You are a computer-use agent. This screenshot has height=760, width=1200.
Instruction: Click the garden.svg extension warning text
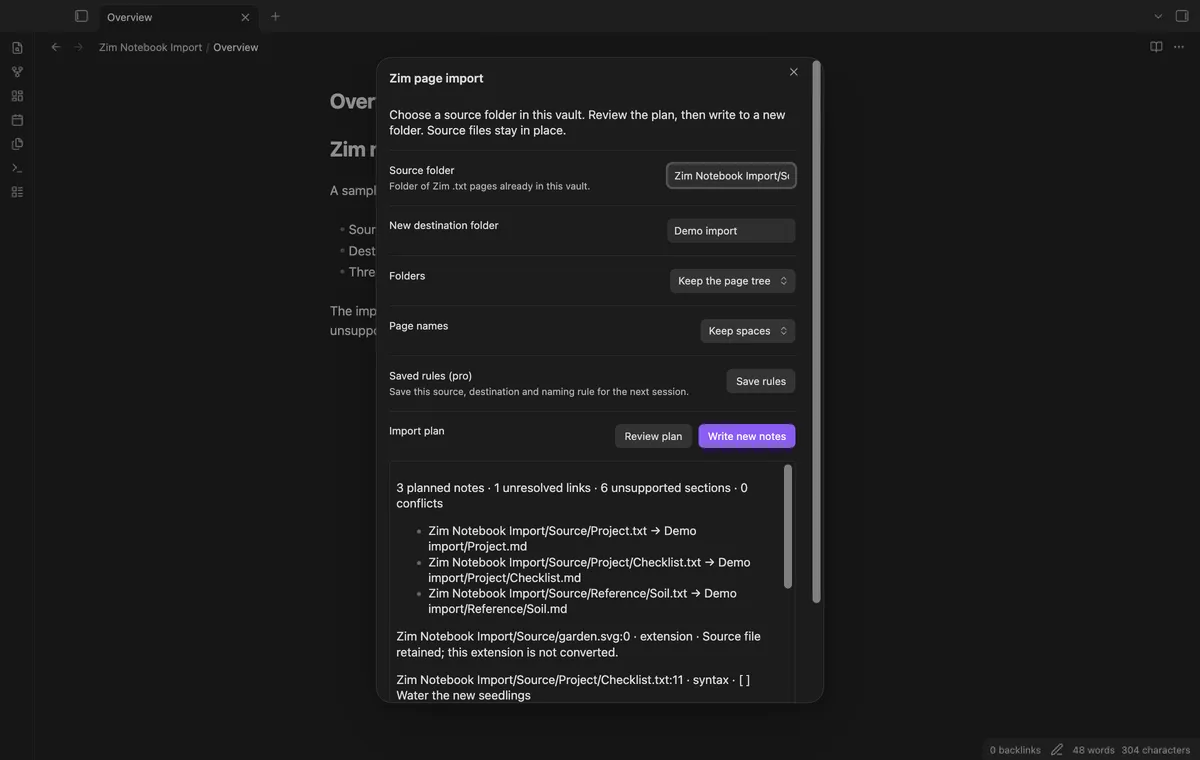tap(578, 644)
